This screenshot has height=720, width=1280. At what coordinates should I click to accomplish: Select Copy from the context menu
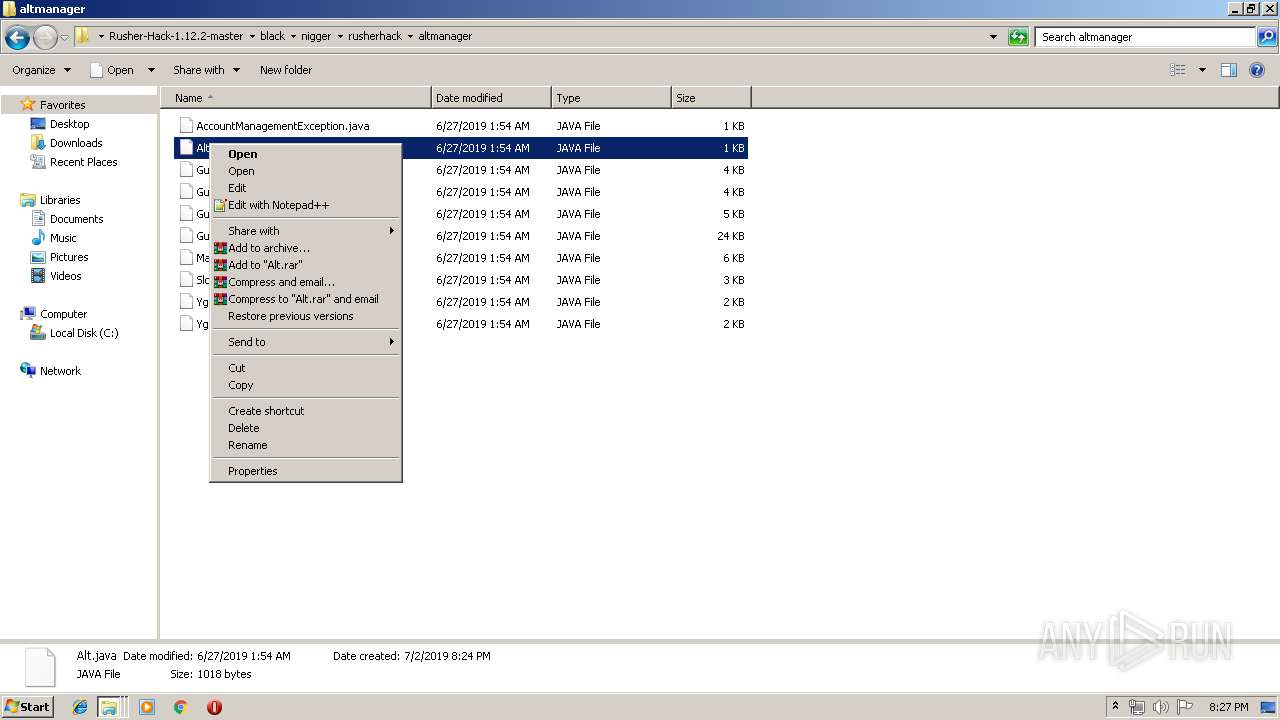click(x=240, y=385)
